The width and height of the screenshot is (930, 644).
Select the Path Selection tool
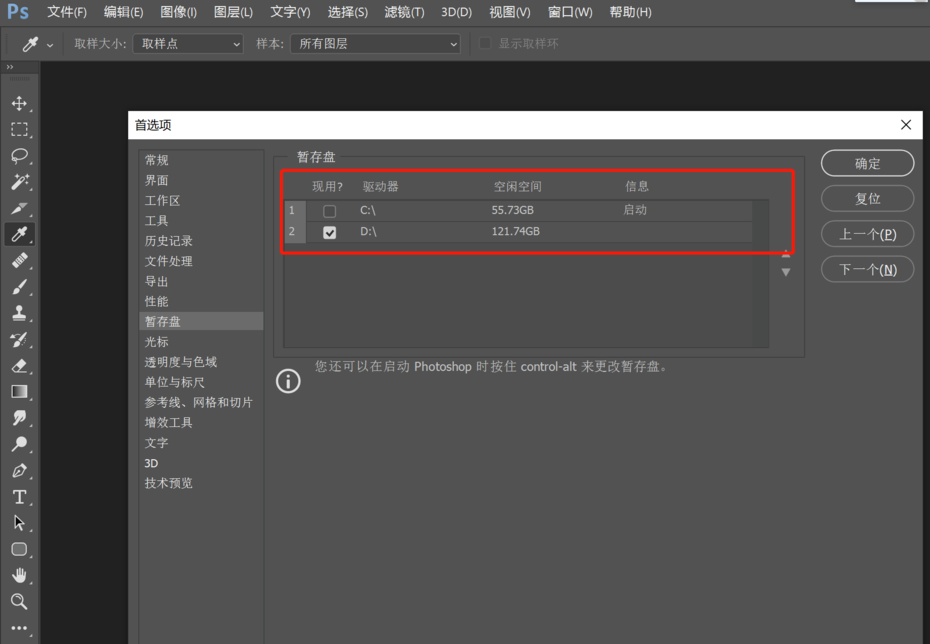(x=19, y=523)
